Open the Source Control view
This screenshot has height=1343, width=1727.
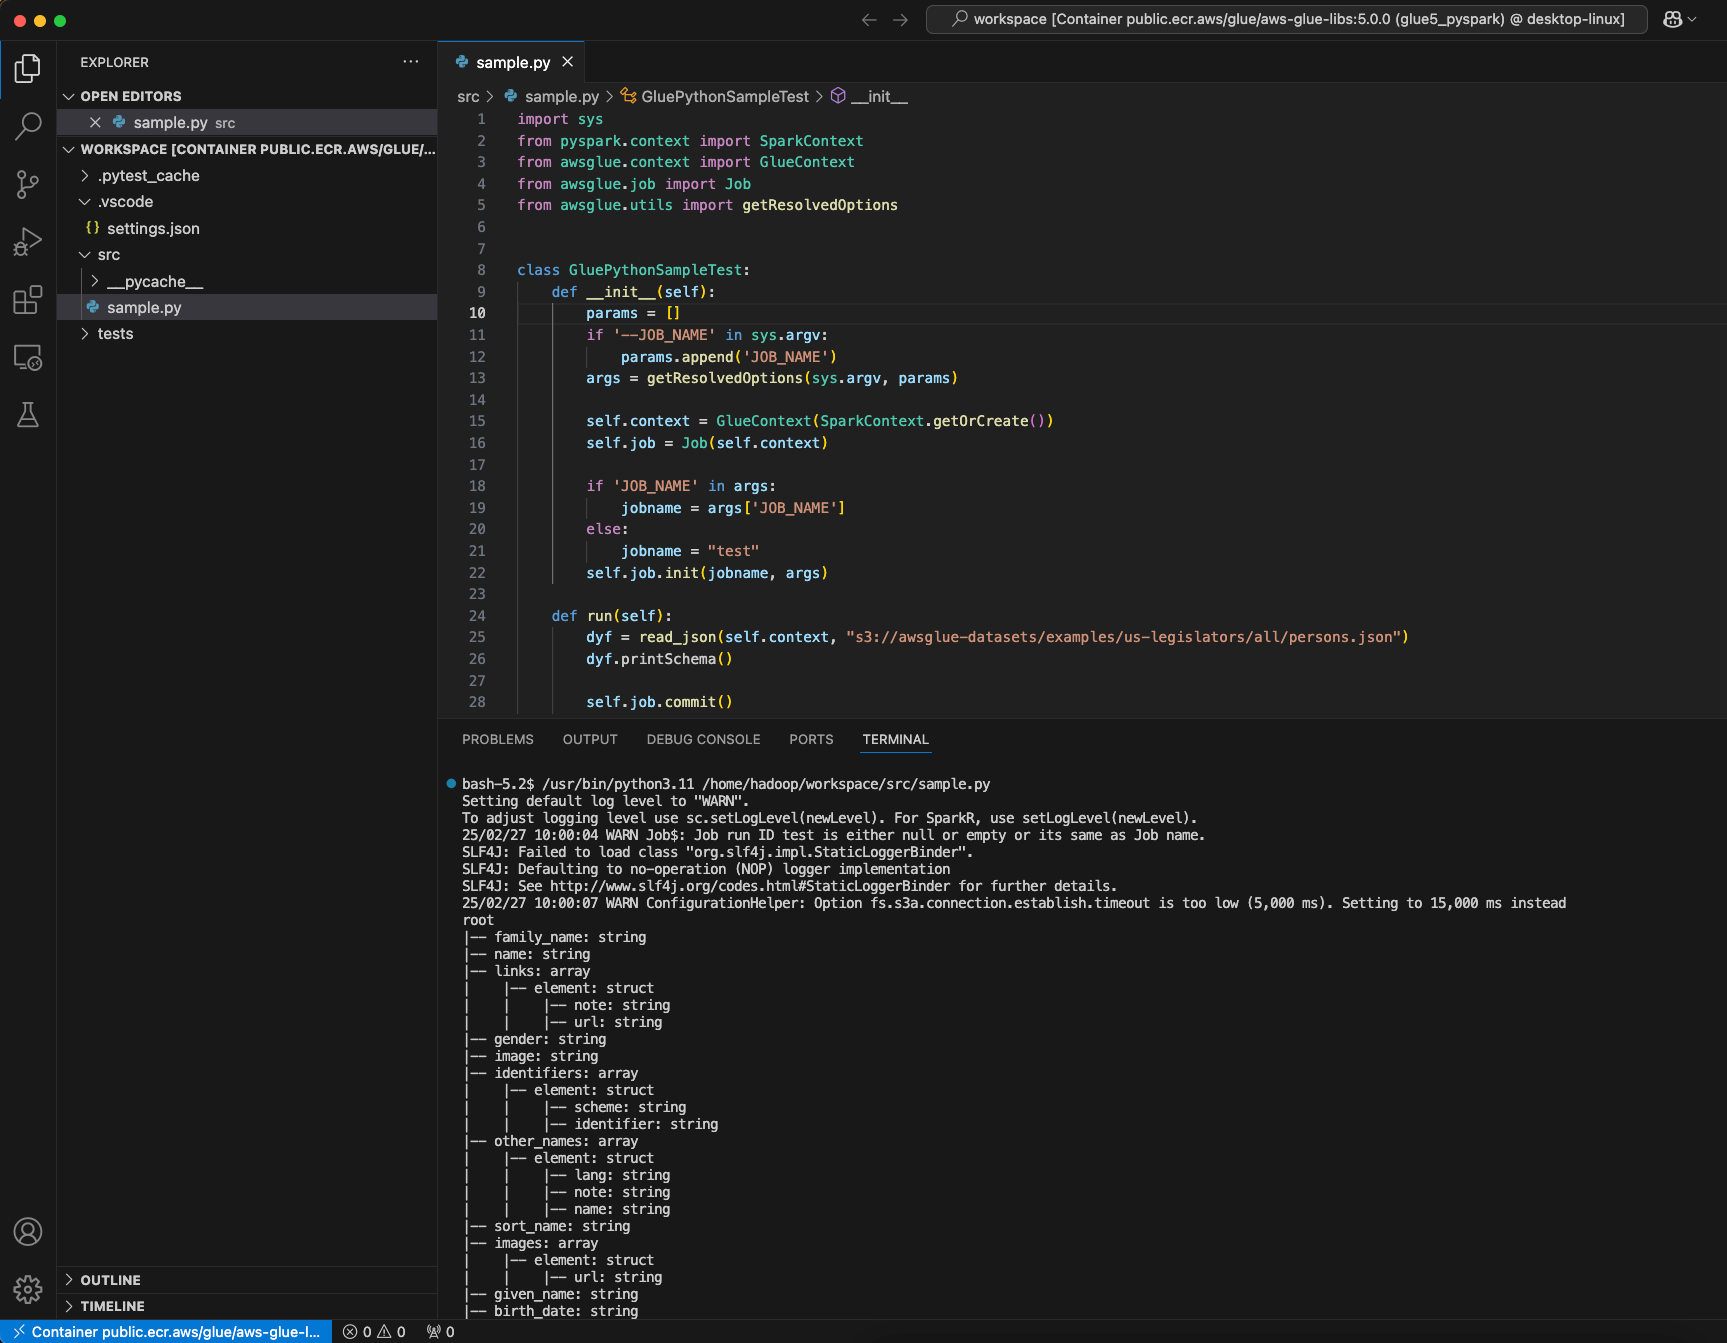coord(28,184)
